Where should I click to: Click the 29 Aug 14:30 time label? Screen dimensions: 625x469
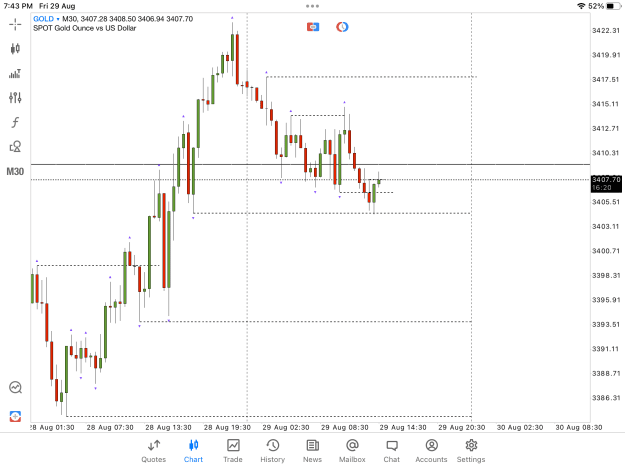(x=403, y=427)
